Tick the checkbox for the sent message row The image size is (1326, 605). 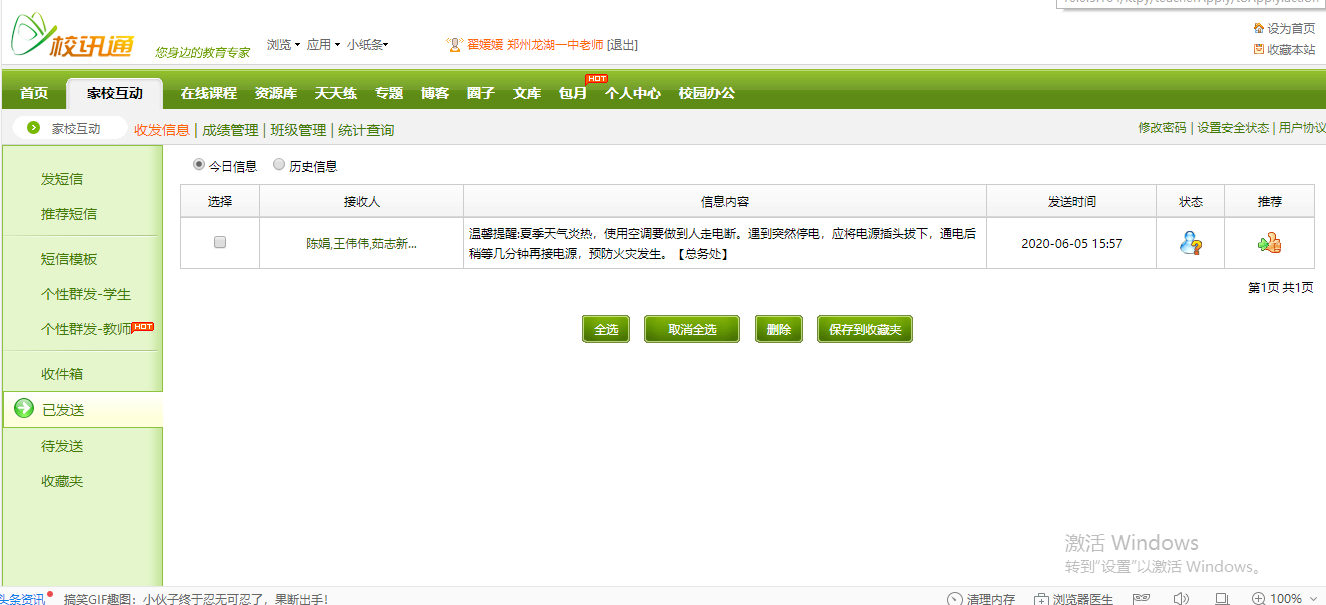(x=220, y=242)
